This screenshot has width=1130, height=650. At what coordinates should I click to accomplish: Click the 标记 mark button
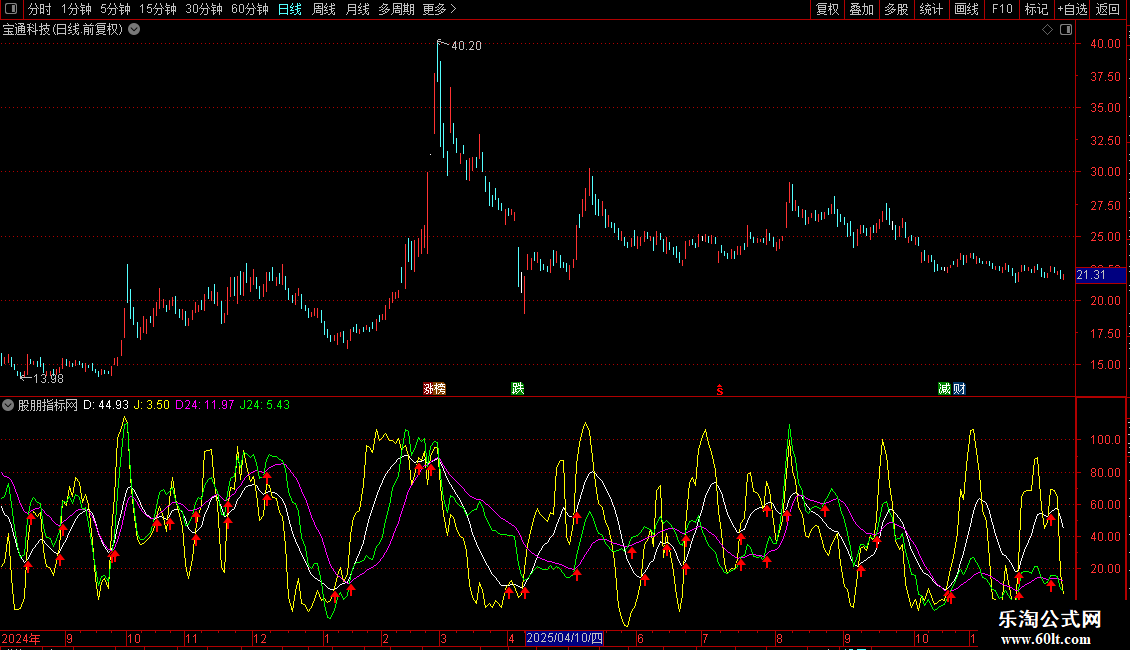pyautogui.click(x=1036, y=9)
